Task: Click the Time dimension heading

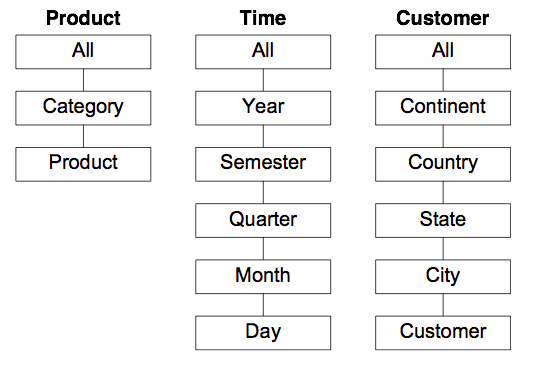Action: 263,18
